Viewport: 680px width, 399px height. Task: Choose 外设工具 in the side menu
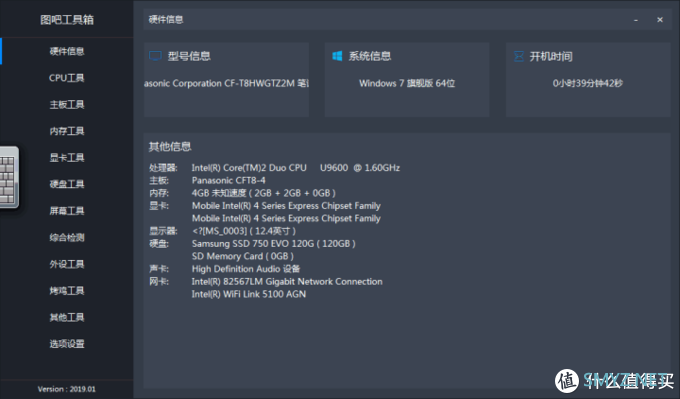(67, 264)
